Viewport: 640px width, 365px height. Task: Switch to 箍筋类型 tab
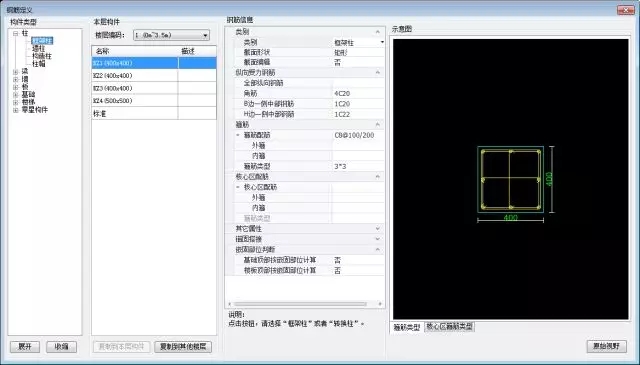[x=407, y=327]
